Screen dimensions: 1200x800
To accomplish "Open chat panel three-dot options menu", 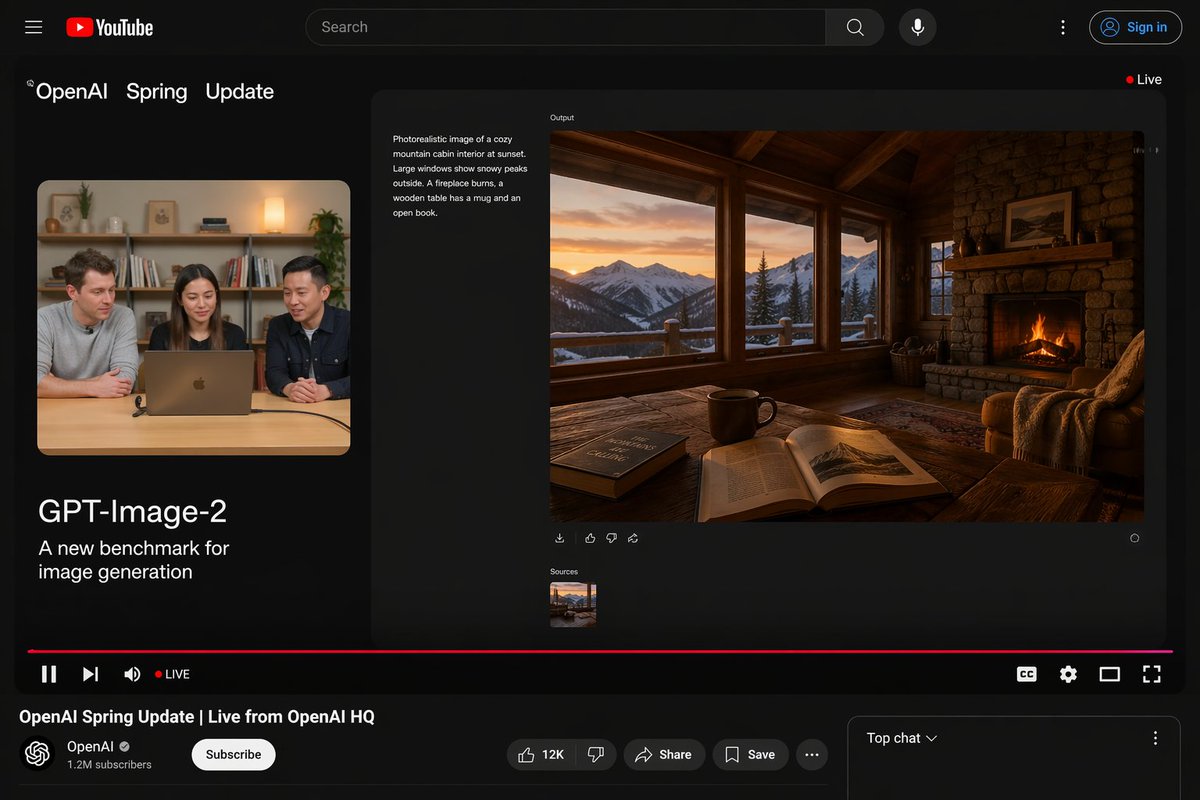I will tap(1155, 738).
